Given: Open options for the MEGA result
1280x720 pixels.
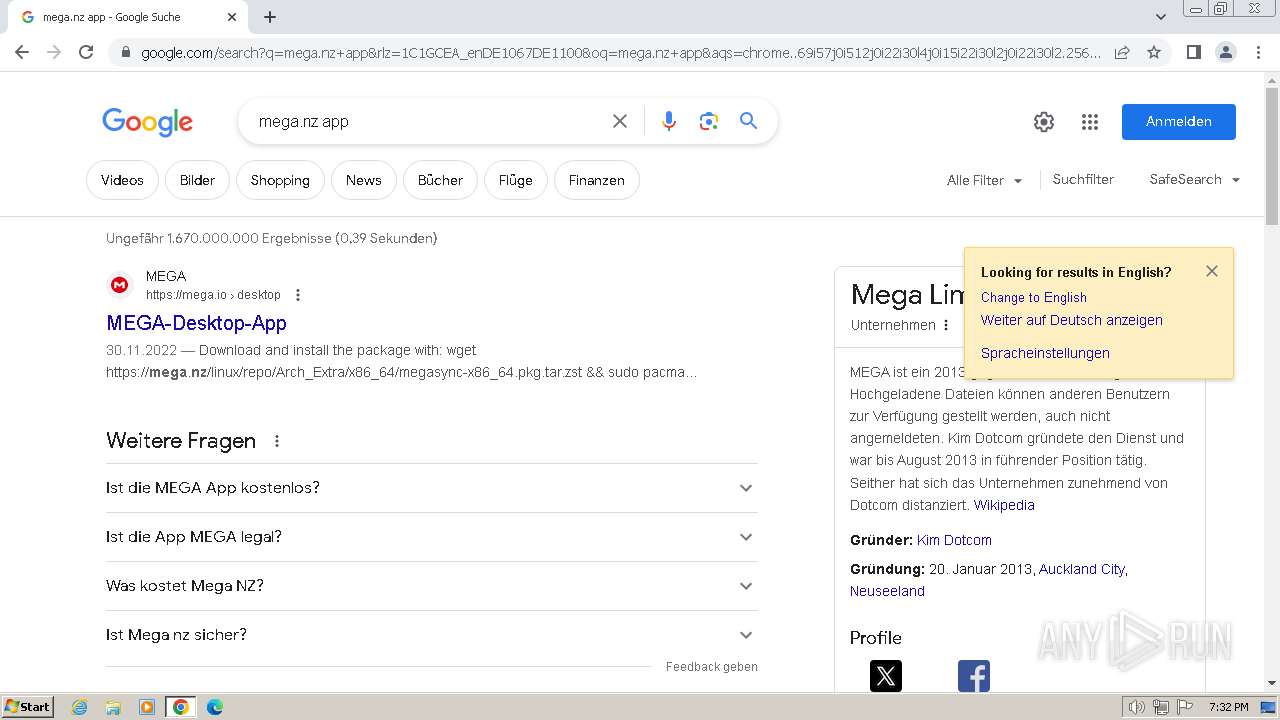Looking at the screenshot, I should click(x=298, y=295).
